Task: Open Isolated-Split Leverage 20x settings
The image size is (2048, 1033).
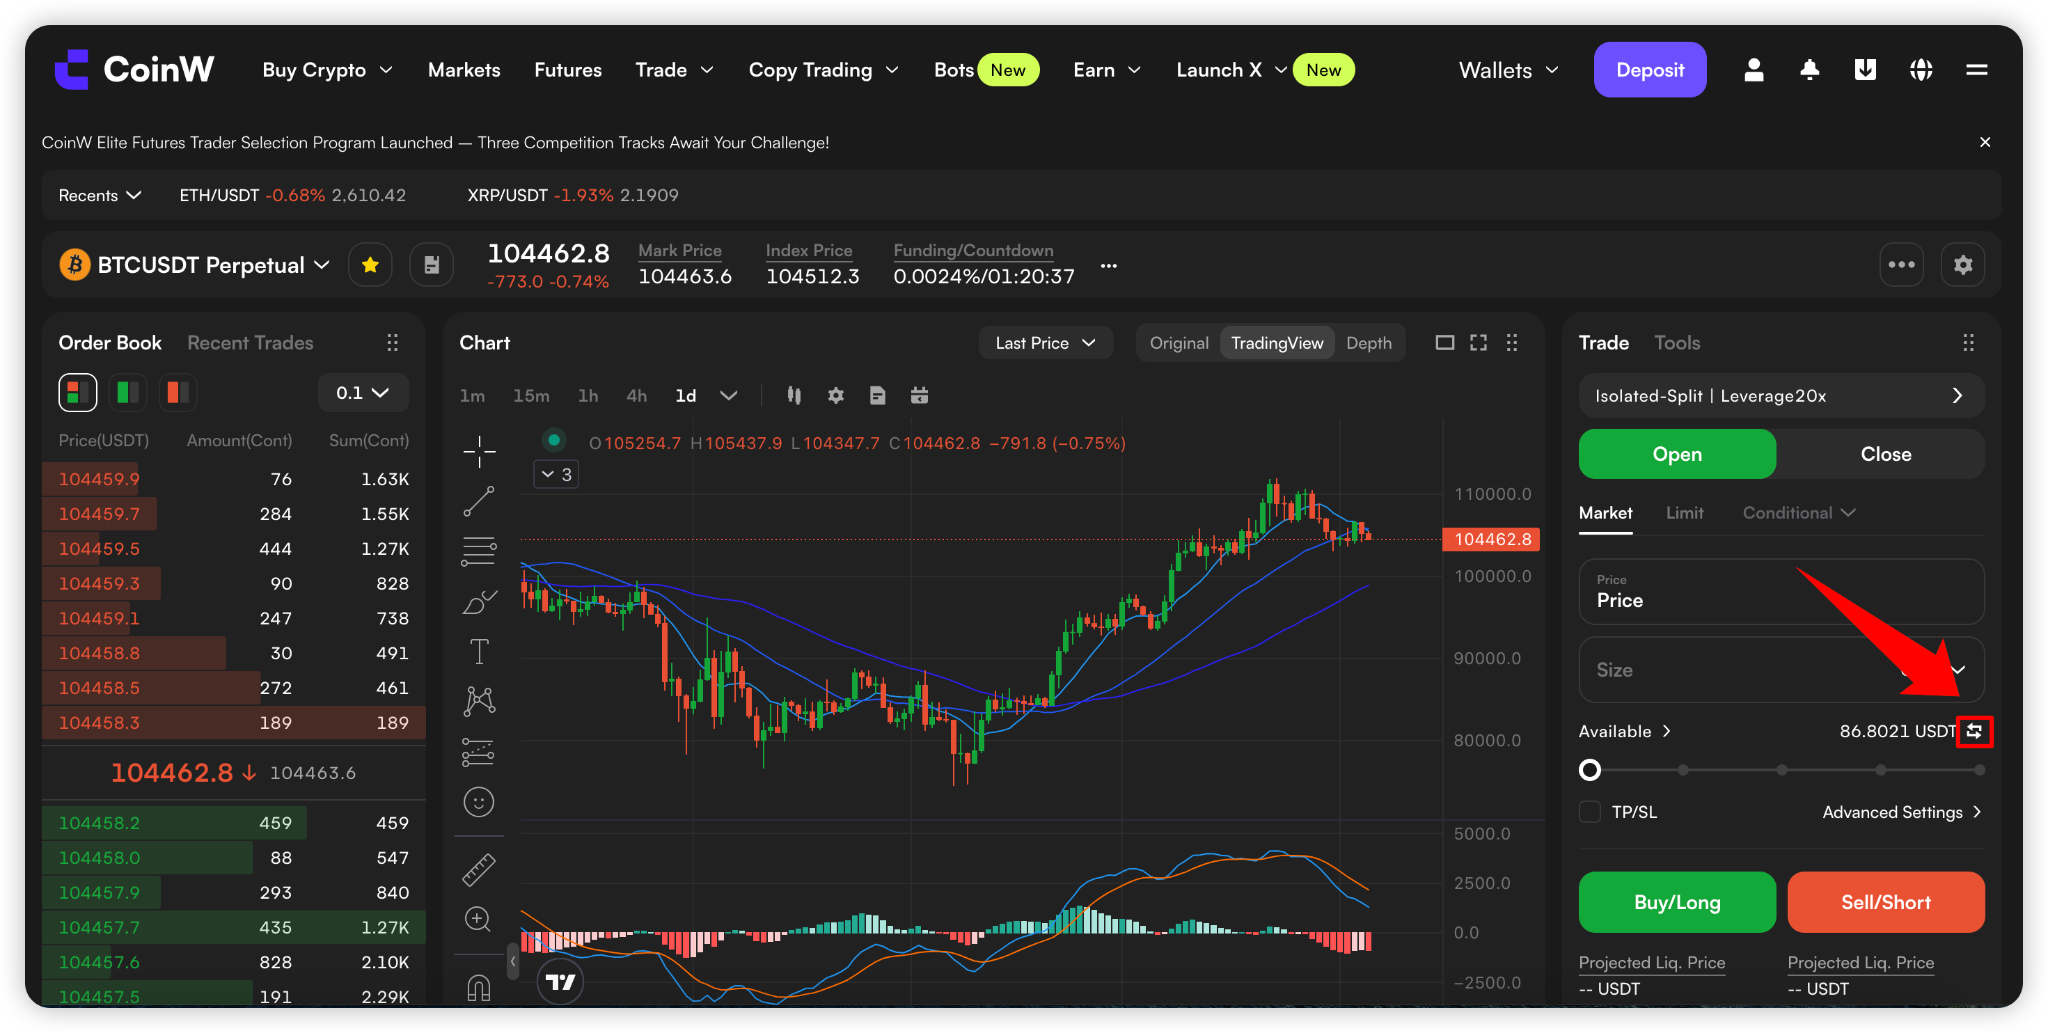Action: point(1781,396)
